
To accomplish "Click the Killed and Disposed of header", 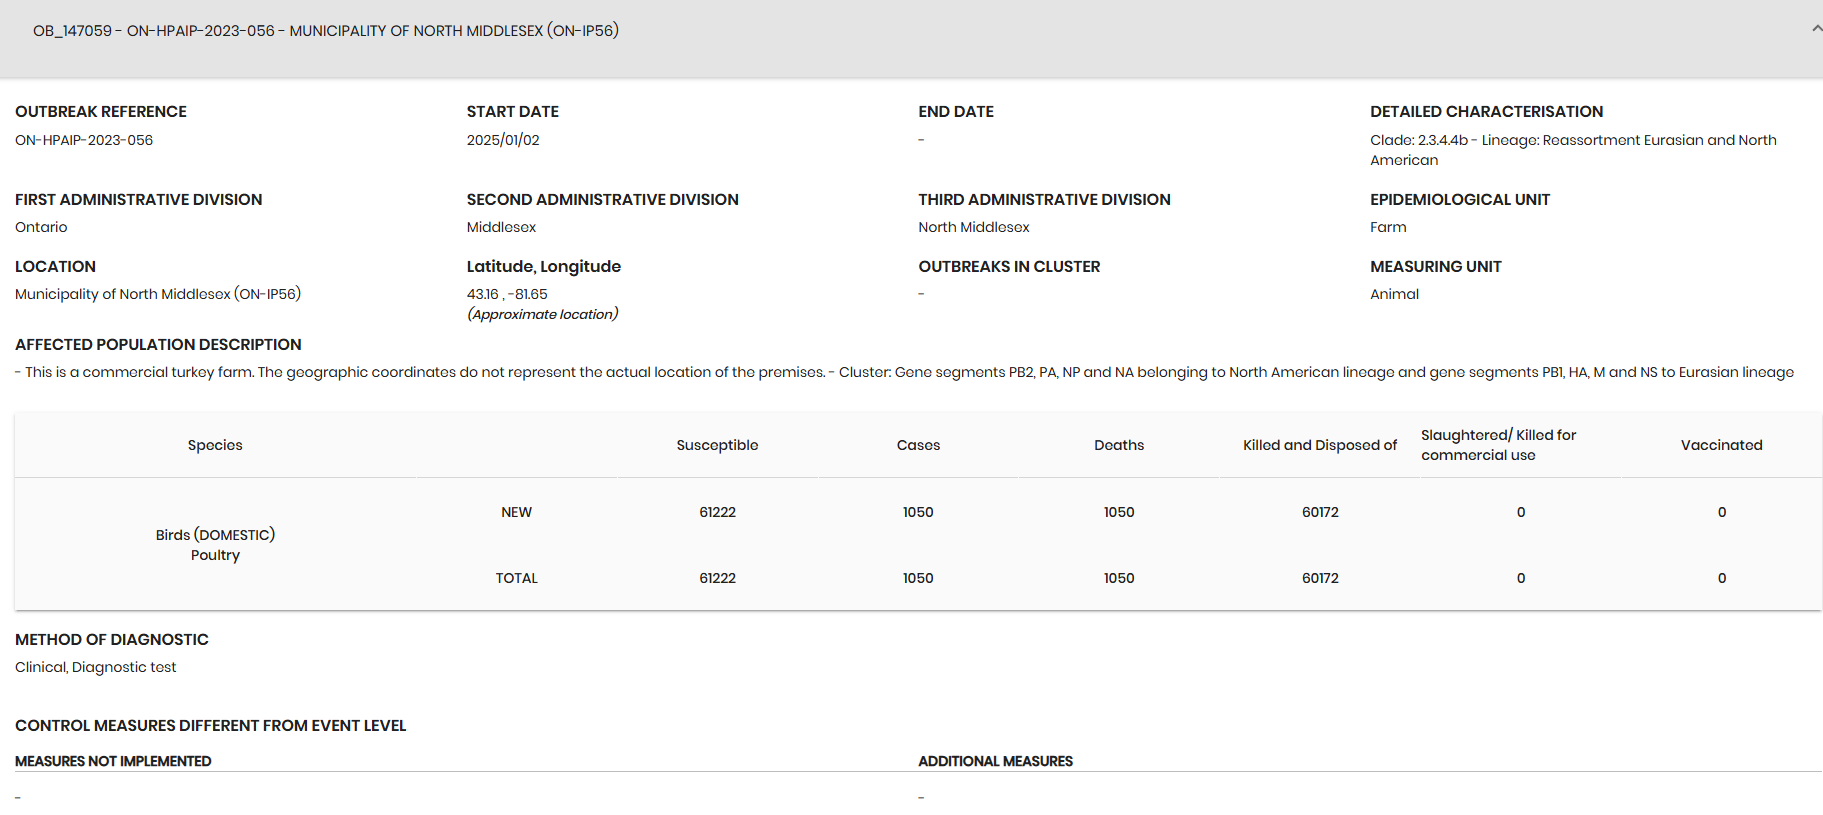I will click(1320, 445).
